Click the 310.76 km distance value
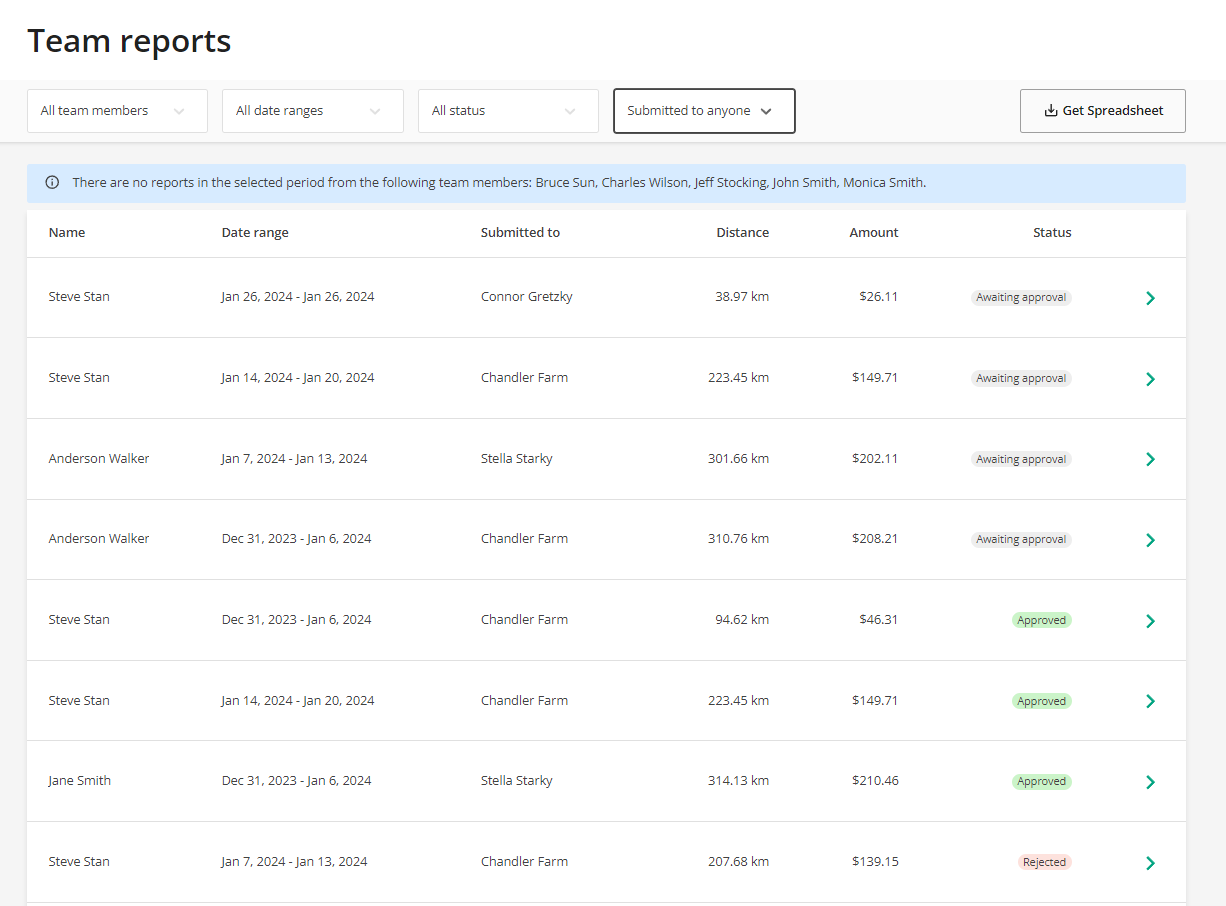Image resolution: width=1226 pixels, height=906 pixels. (x=738, y=539)
